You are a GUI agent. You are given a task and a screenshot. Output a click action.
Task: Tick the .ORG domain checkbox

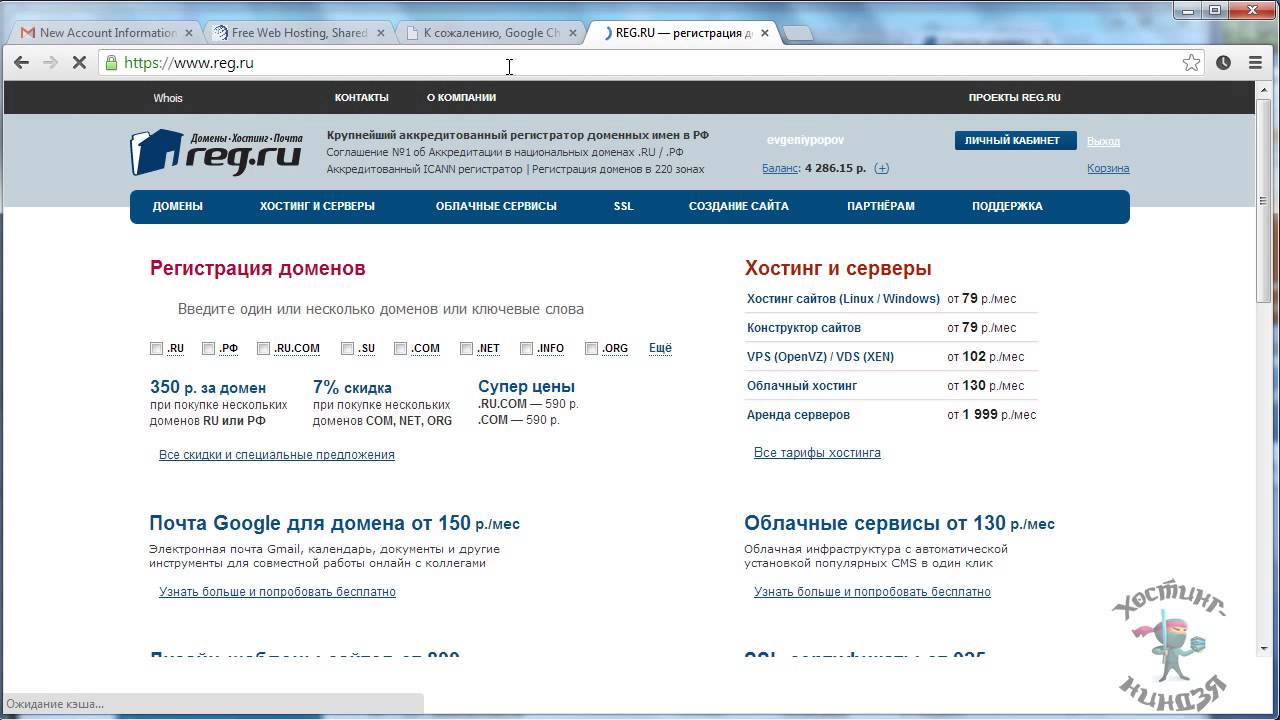[591, 348]
